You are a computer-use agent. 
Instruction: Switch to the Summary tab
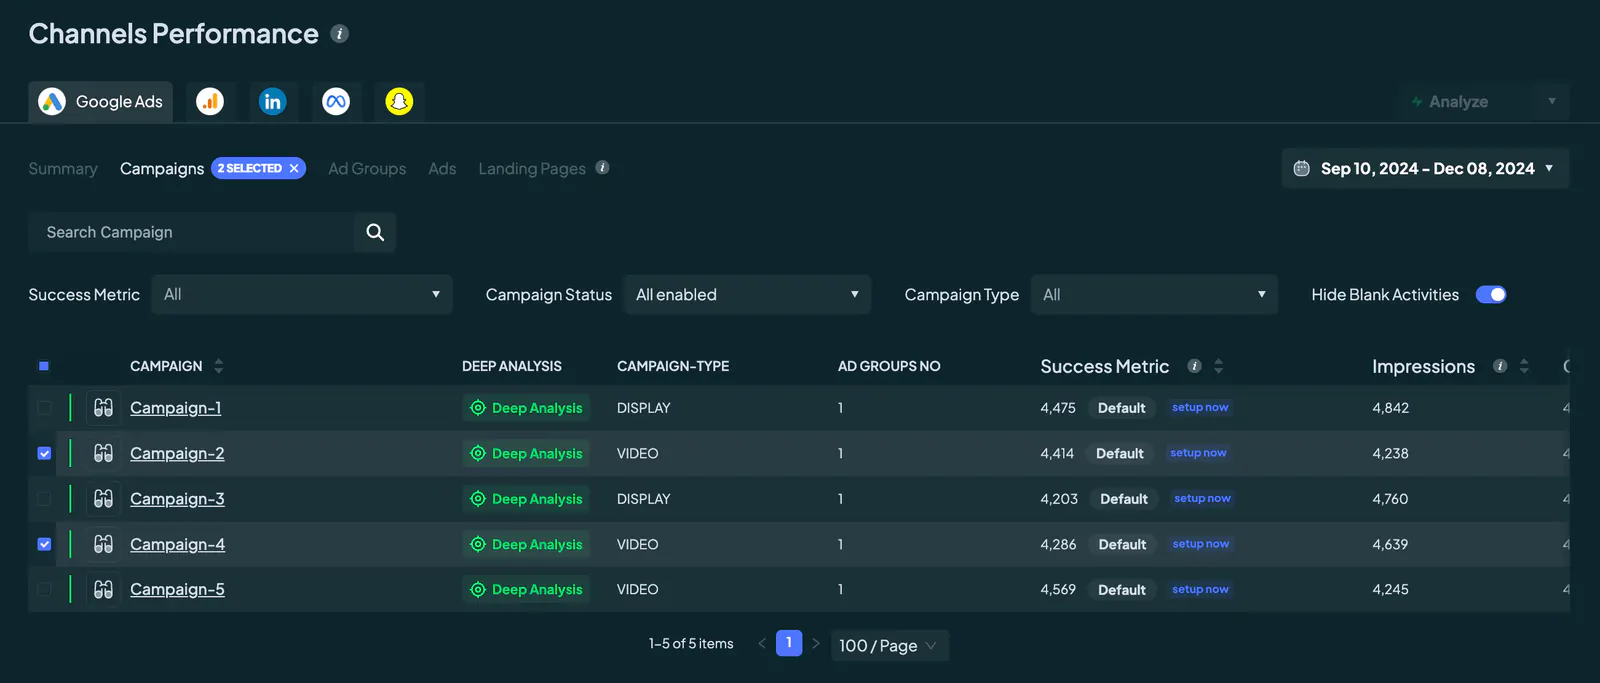point(63,169)
